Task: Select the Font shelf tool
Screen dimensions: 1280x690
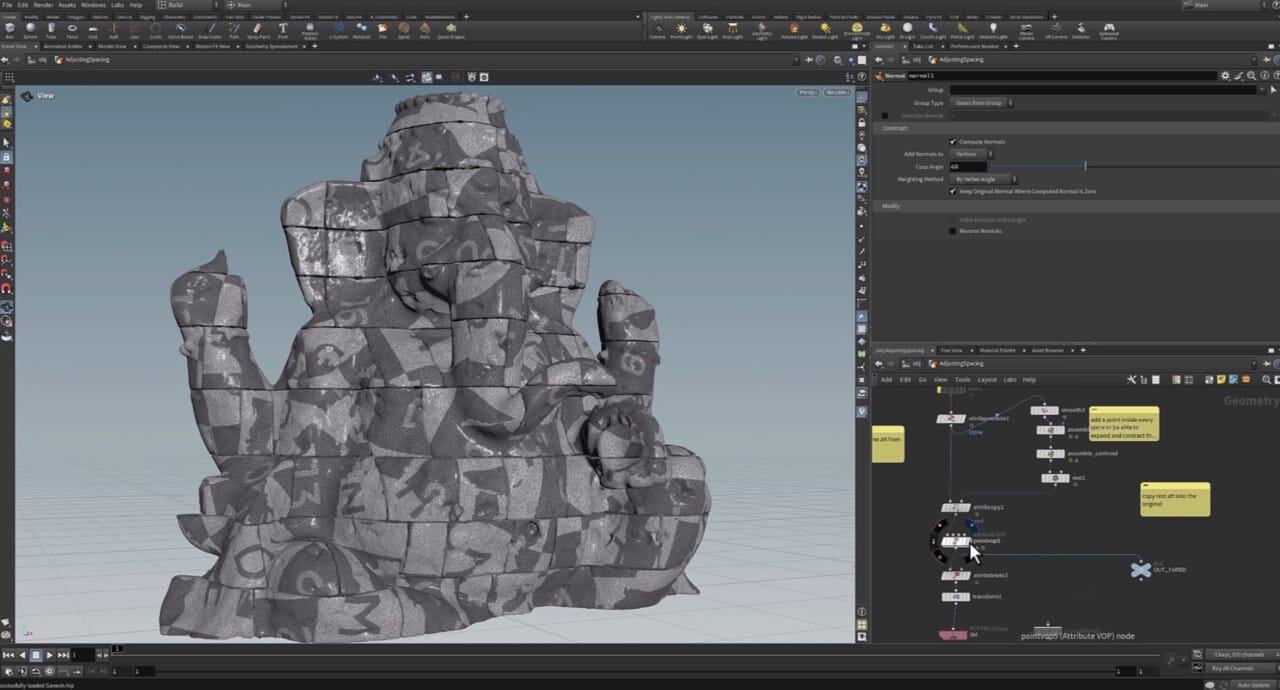Action: [x=283, y=30]
